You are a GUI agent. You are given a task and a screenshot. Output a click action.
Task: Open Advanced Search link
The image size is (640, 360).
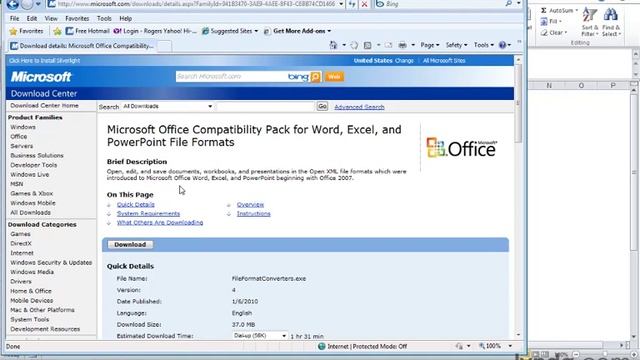(359, 107)
